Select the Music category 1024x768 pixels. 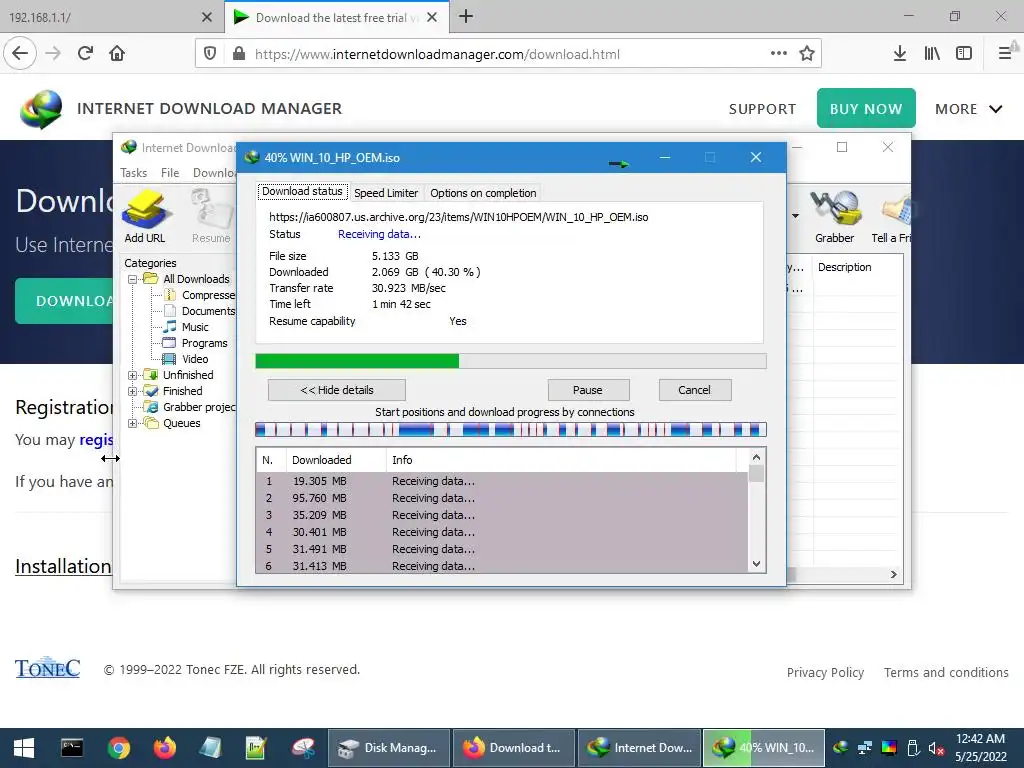[195, 327]
